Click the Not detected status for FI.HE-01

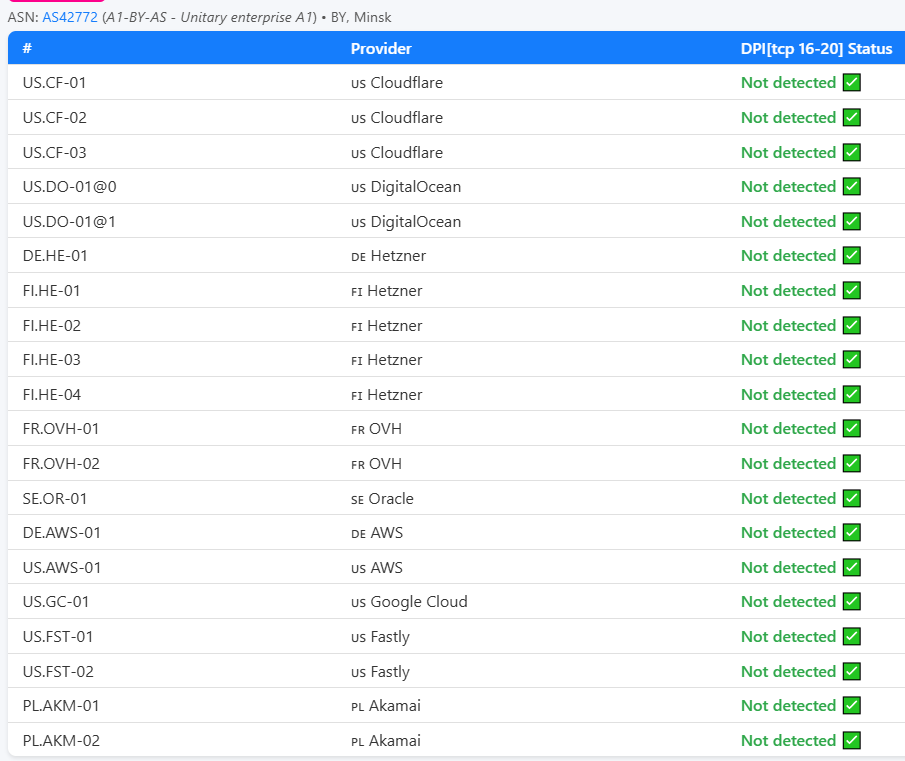click(x=788, y=291)
